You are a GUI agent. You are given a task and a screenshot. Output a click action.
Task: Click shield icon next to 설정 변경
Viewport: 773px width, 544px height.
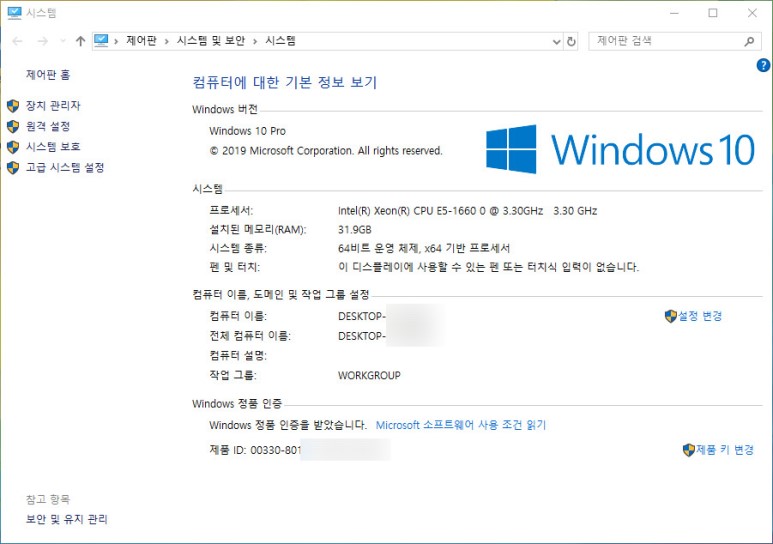(x=670, y=316)
